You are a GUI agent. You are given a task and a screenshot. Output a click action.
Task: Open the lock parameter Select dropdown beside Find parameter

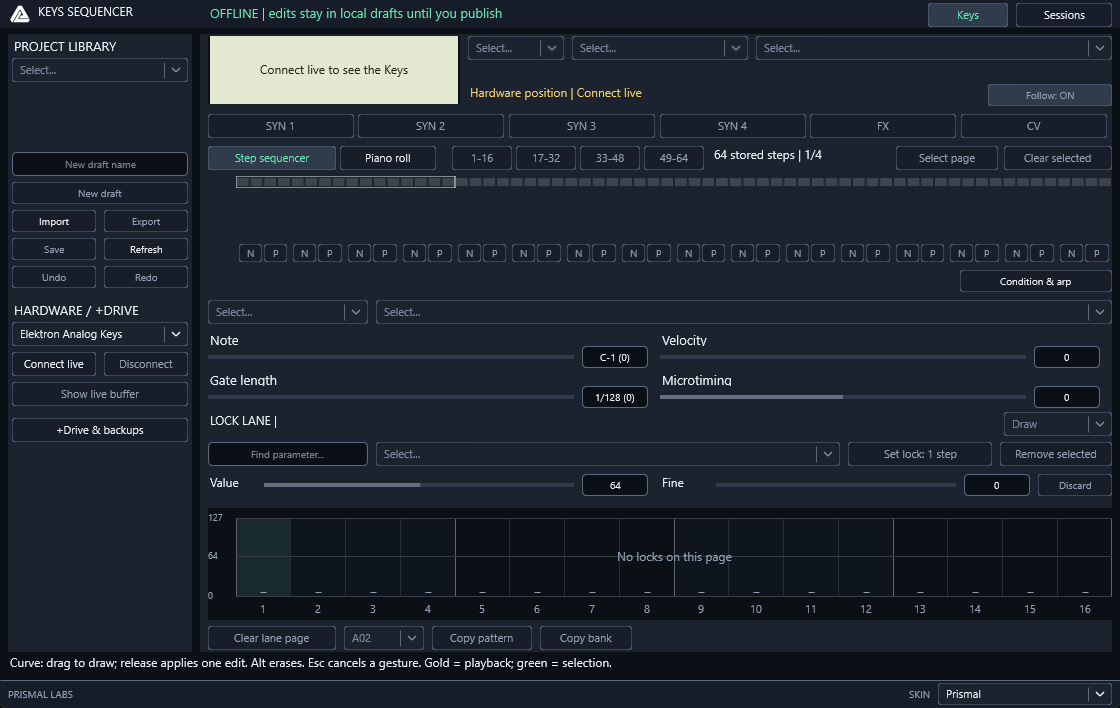(608, 454)
